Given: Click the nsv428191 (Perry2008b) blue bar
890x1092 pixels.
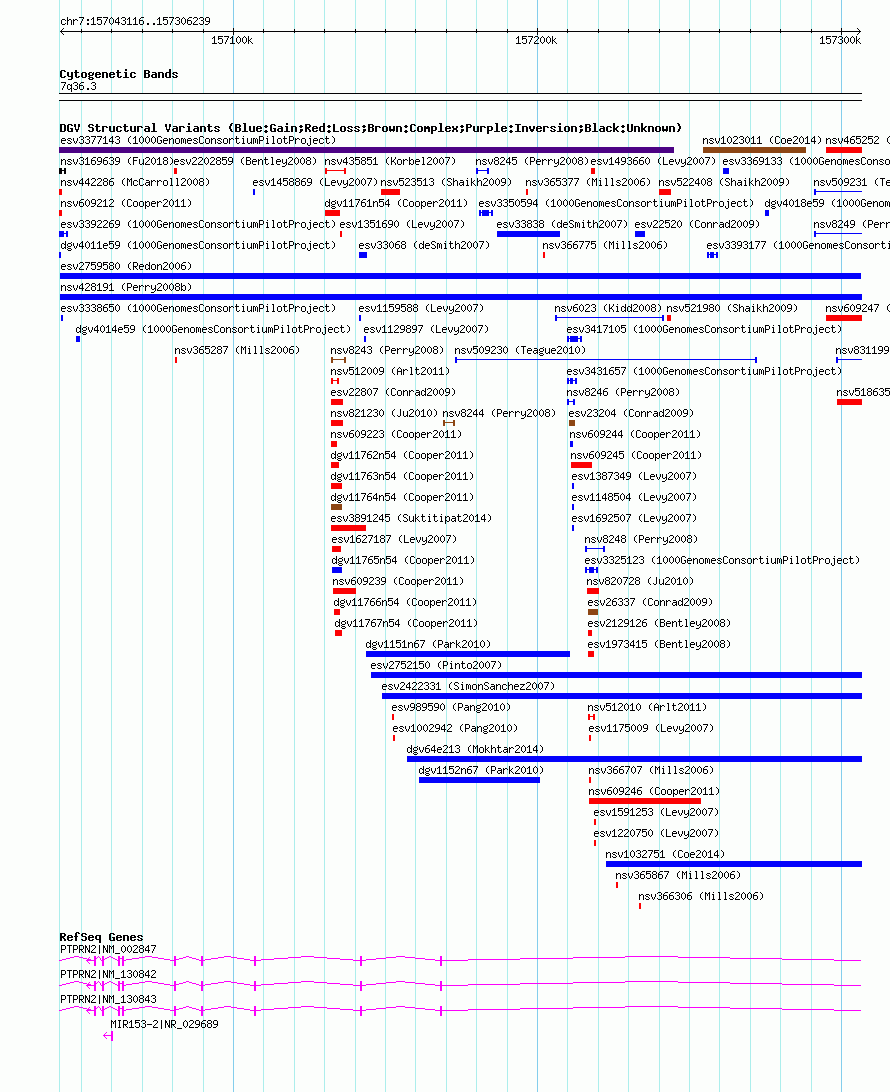Looking at the screenshot, I should (460, 297).
